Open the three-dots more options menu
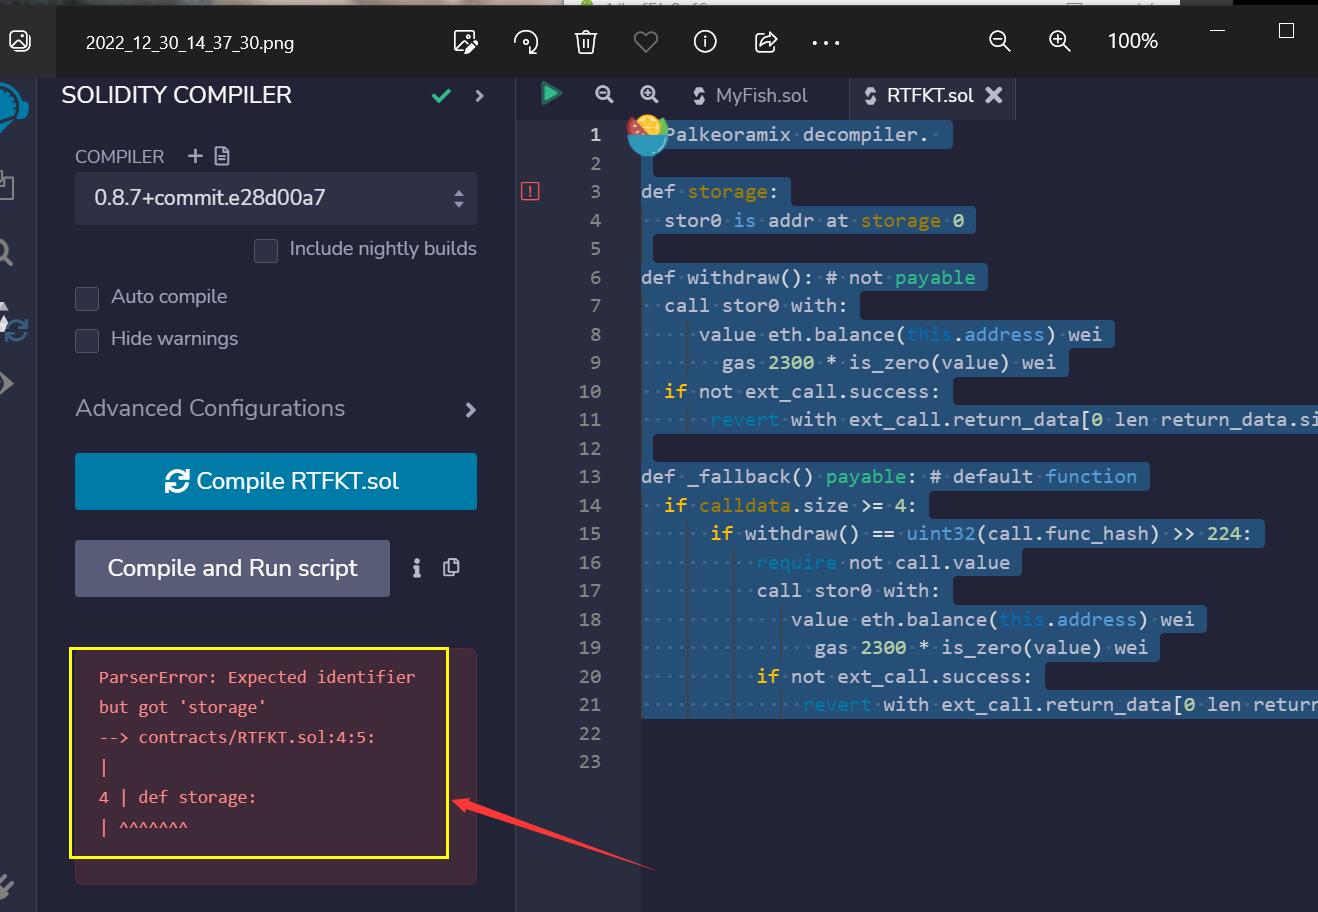The image size is (1318, 912). click(x=826, y=42)
